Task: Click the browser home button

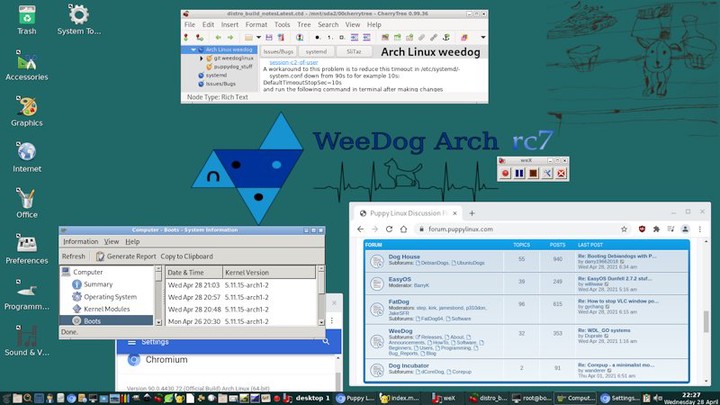Action: pos(403,229)
